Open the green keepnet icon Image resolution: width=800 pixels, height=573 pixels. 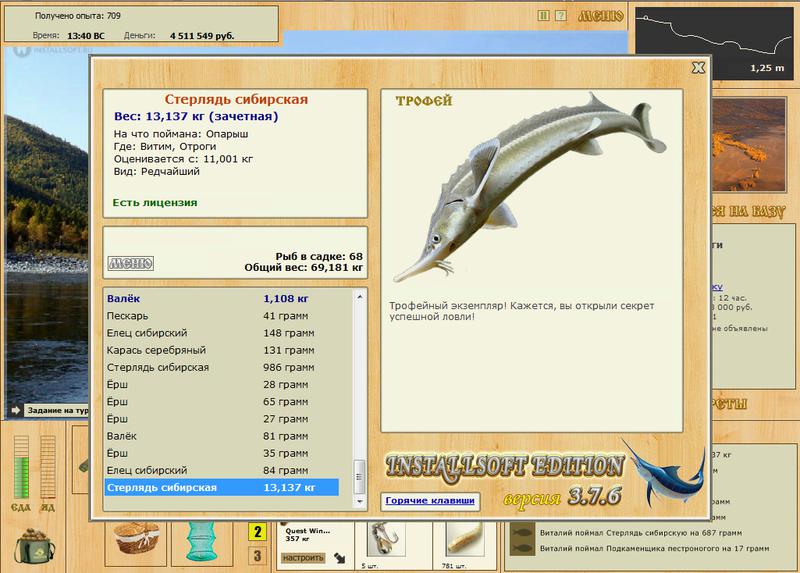(202, 541)
